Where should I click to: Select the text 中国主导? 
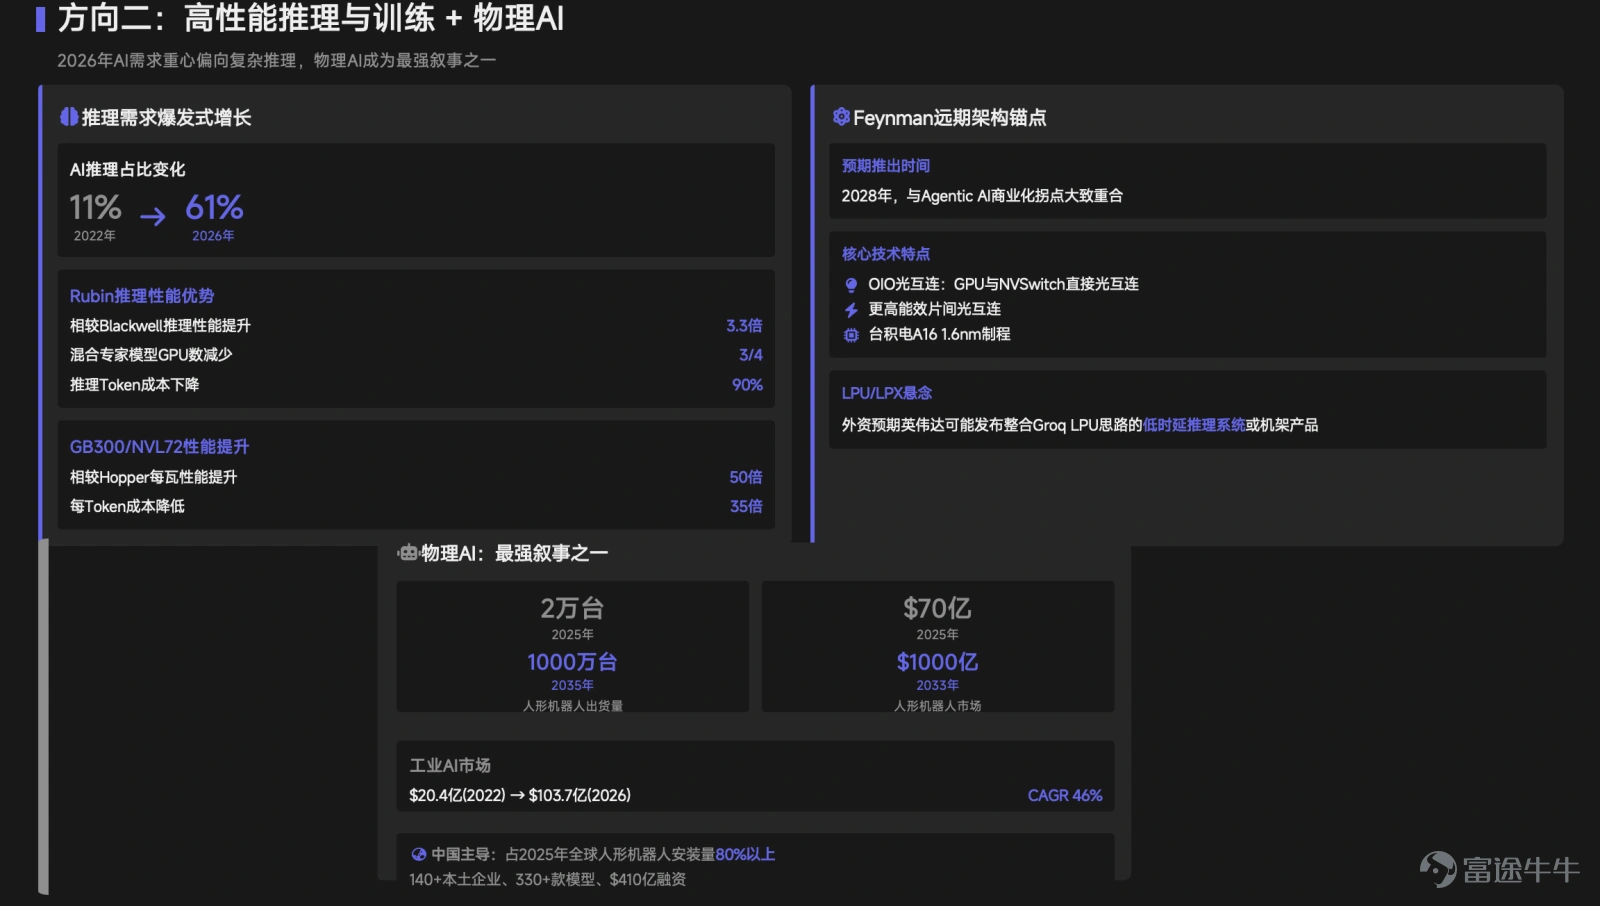pos(461,854)
